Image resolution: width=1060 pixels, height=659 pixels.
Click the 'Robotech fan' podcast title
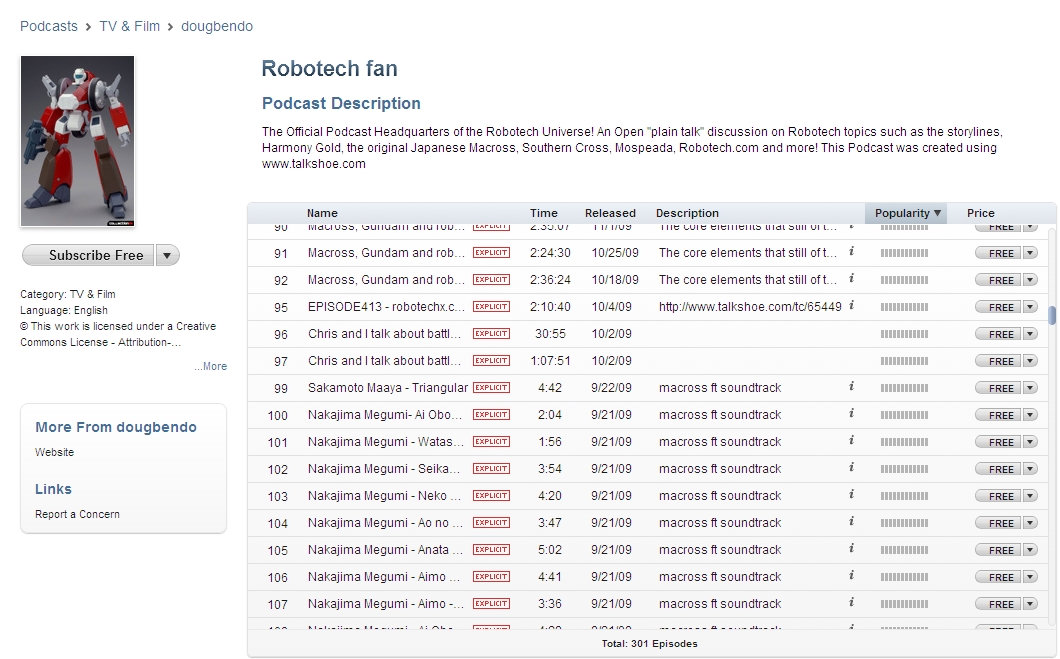(x=329, y=68)
